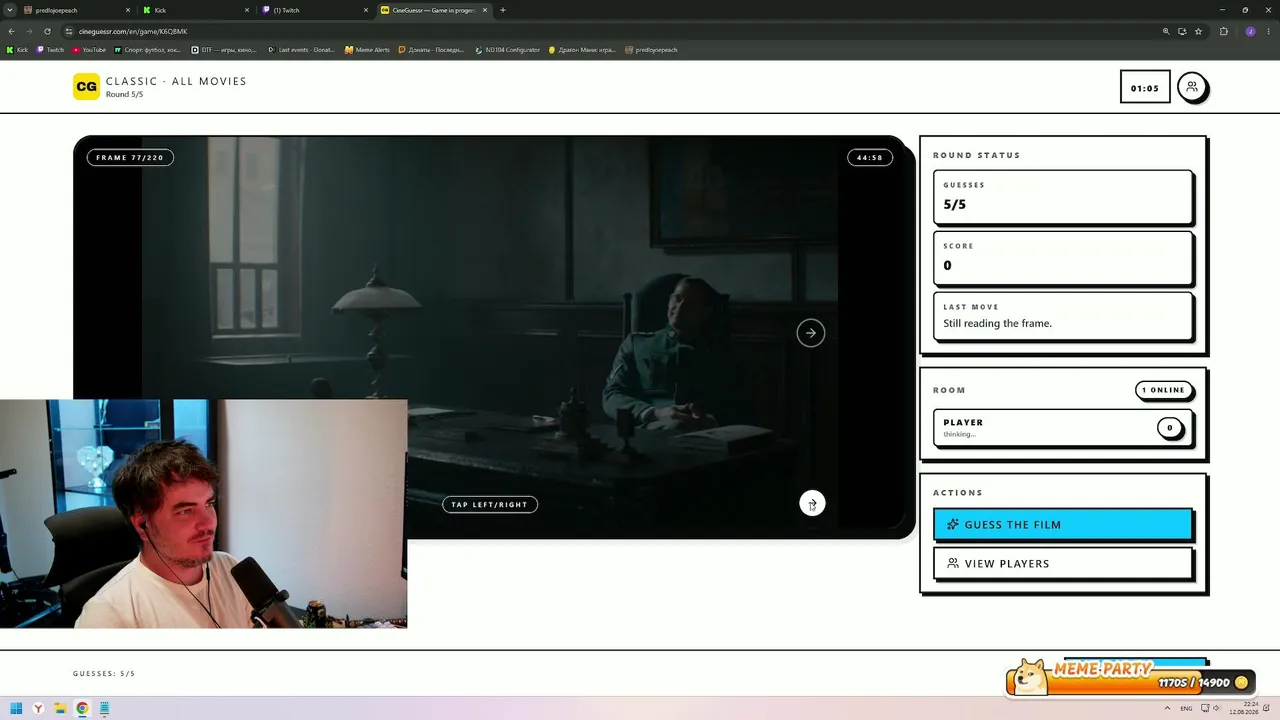
Task: Click the 44:58 frame timestamp badge
Action: (870, 157)
